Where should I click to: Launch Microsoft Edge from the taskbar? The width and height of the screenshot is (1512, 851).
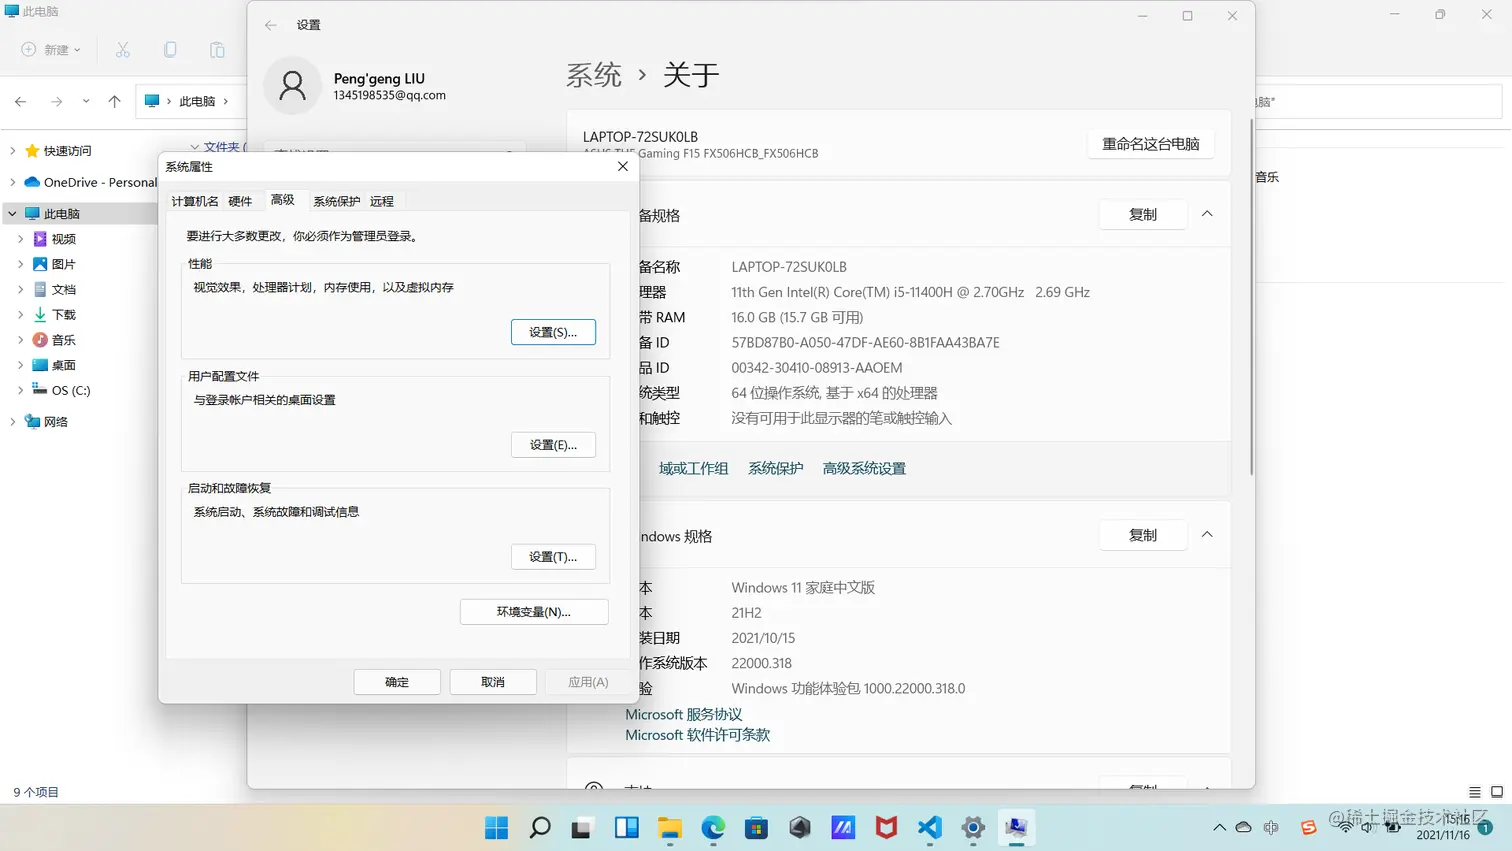[x=712, y=827]
